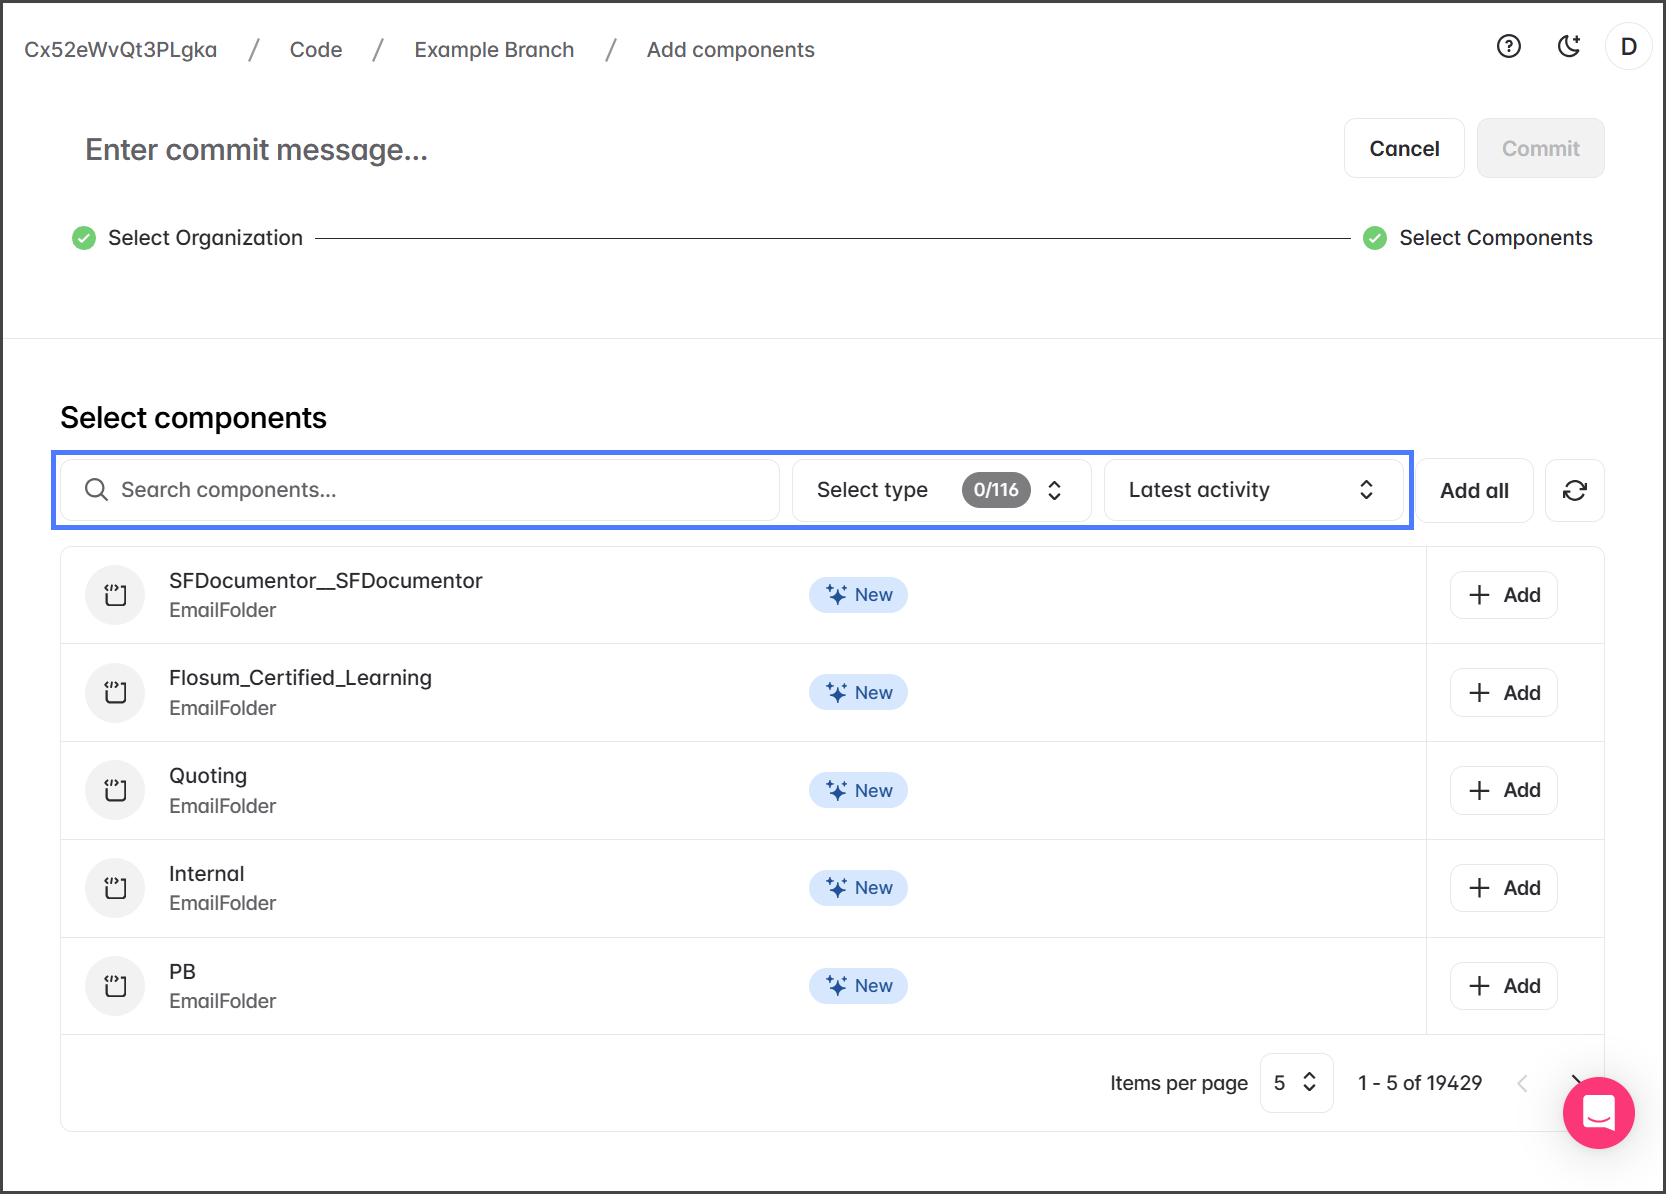This screenshot has height=1194, width=1666.
Task: Open the Latest activity sort dropdown
Action: tap(1252, 490)
